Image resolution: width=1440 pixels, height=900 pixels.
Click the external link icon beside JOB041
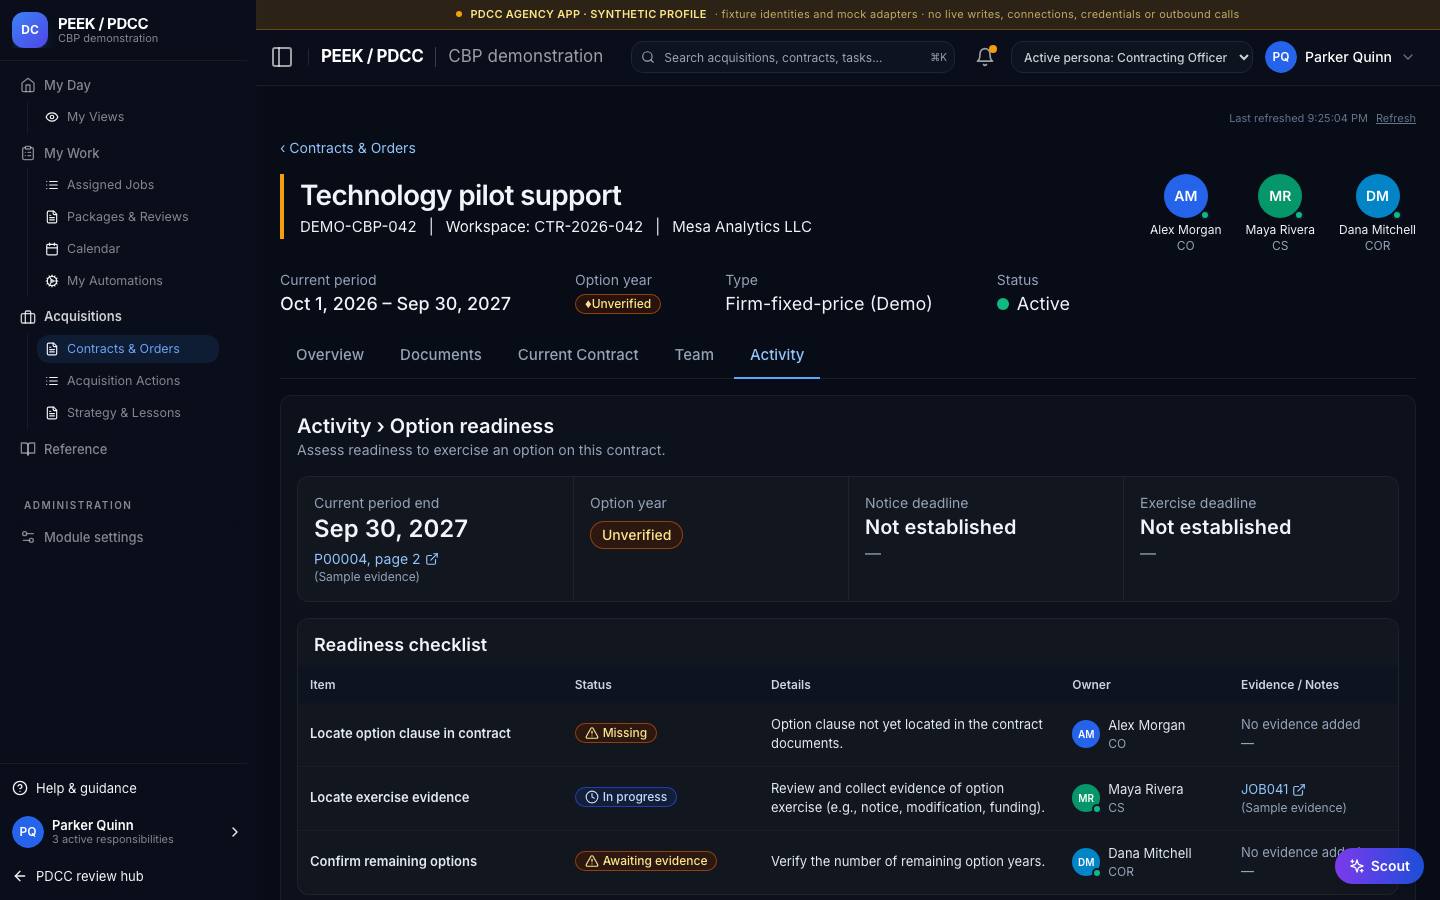[1299, 789]
